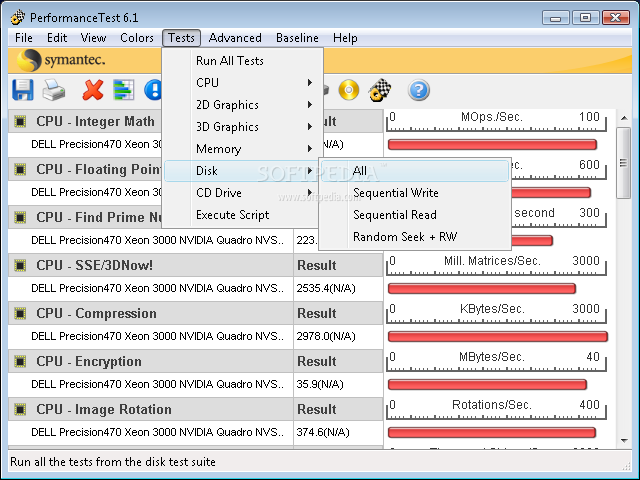
Task: Click the MBytes/Sec. red result bar
Action: coord(487,384)
